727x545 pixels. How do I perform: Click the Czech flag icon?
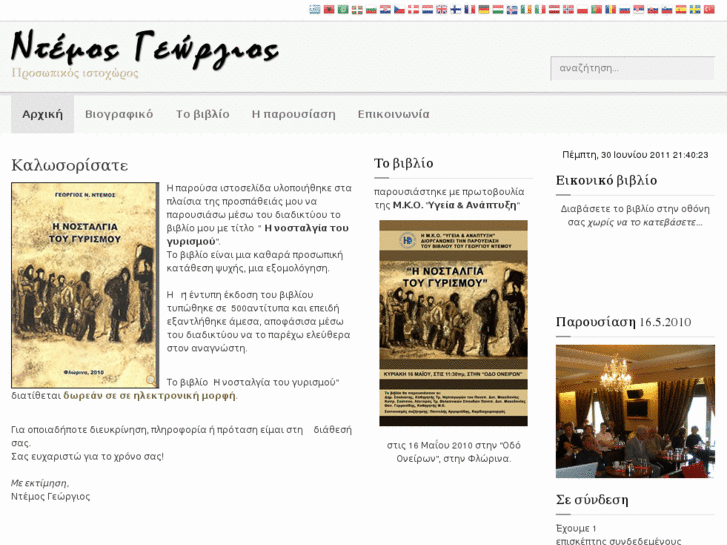(399, 9)
